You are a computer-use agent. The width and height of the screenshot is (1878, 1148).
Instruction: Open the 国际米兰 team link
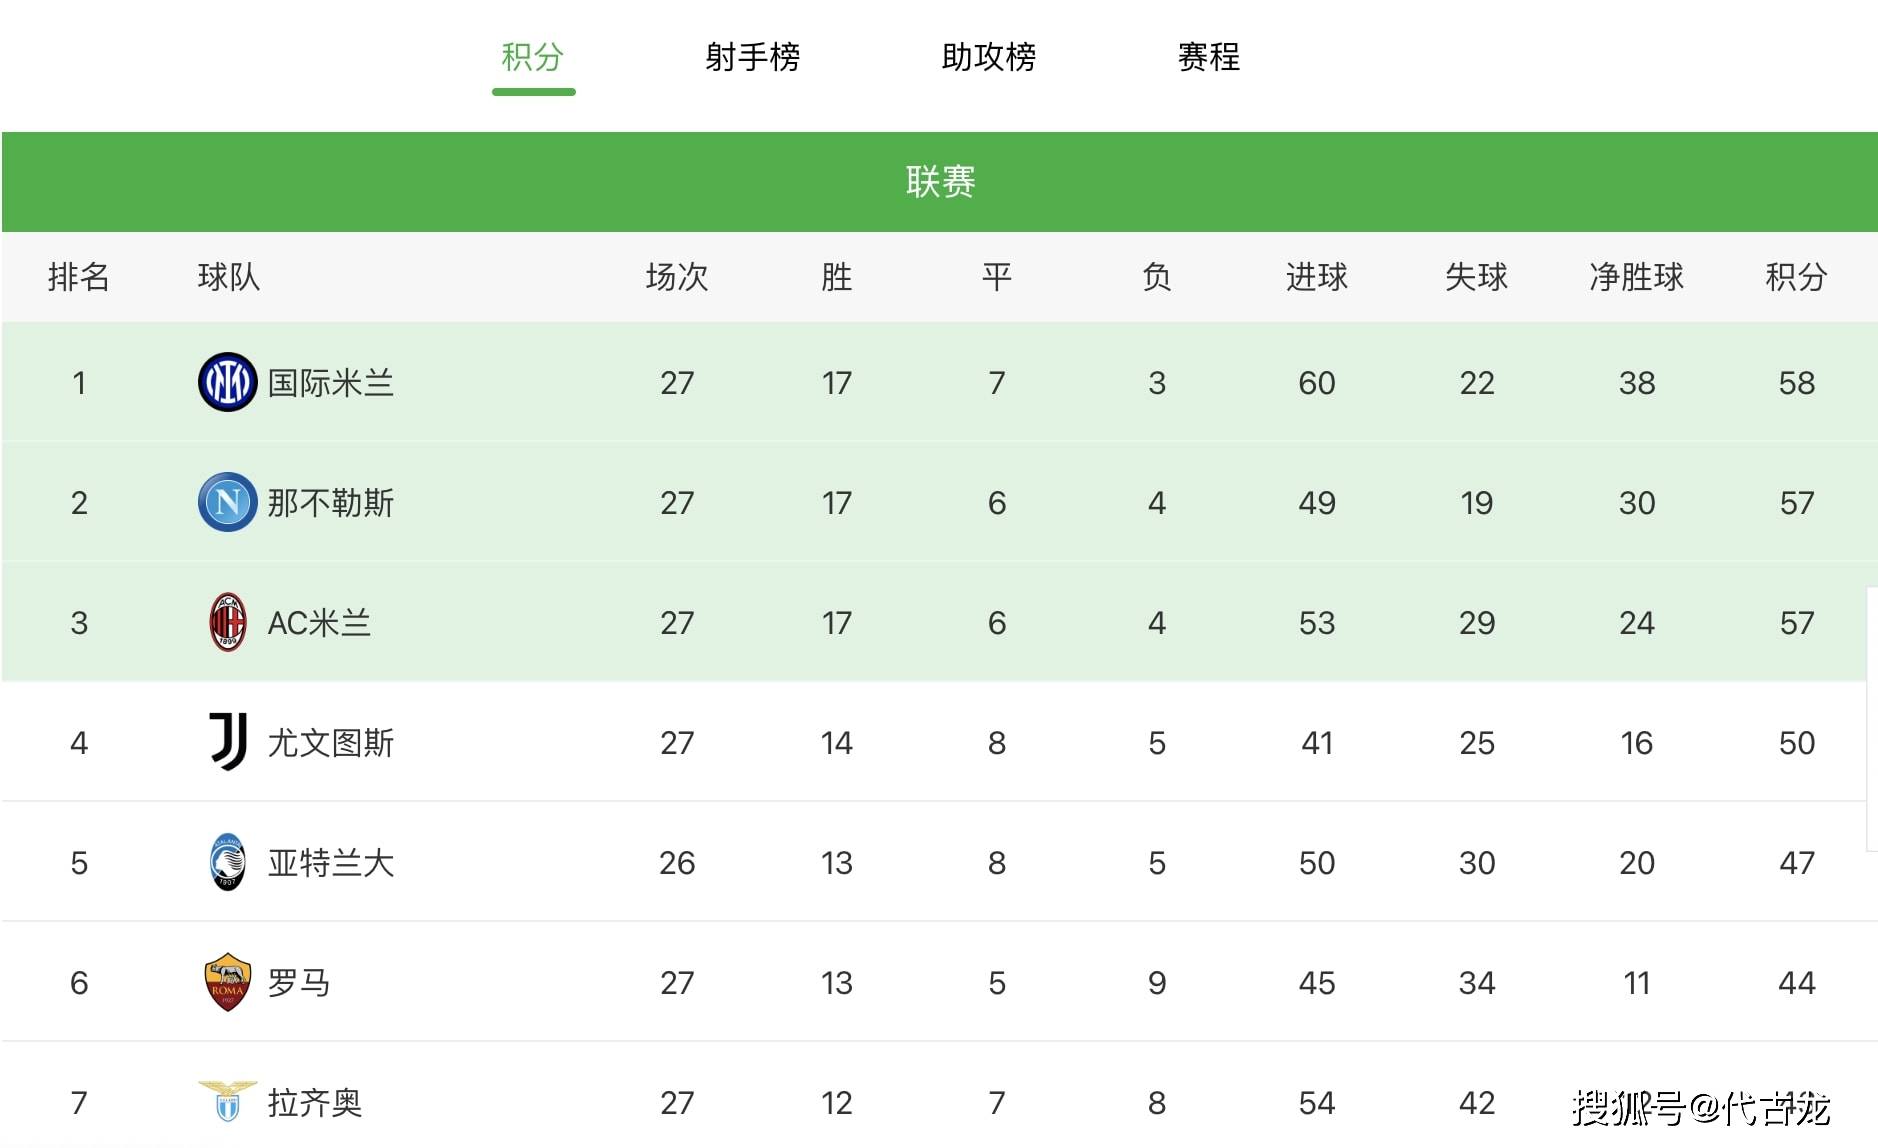(x=331, y=383)
